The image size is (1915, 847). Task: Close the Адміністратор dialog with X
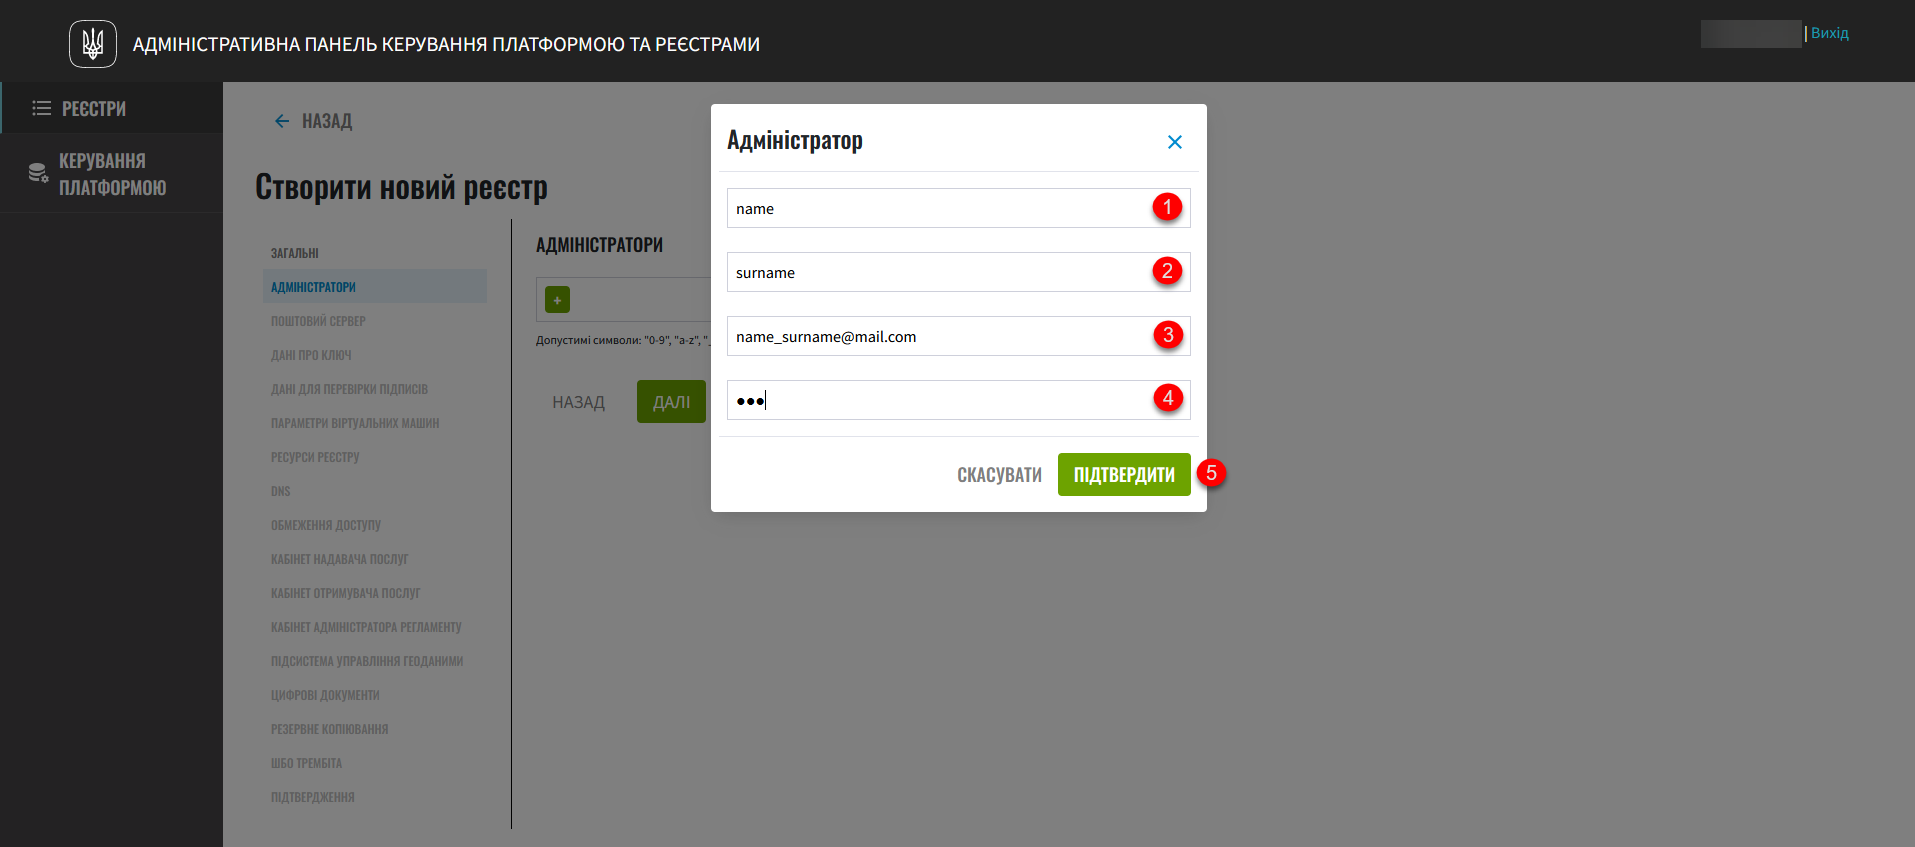point(1175,142)
